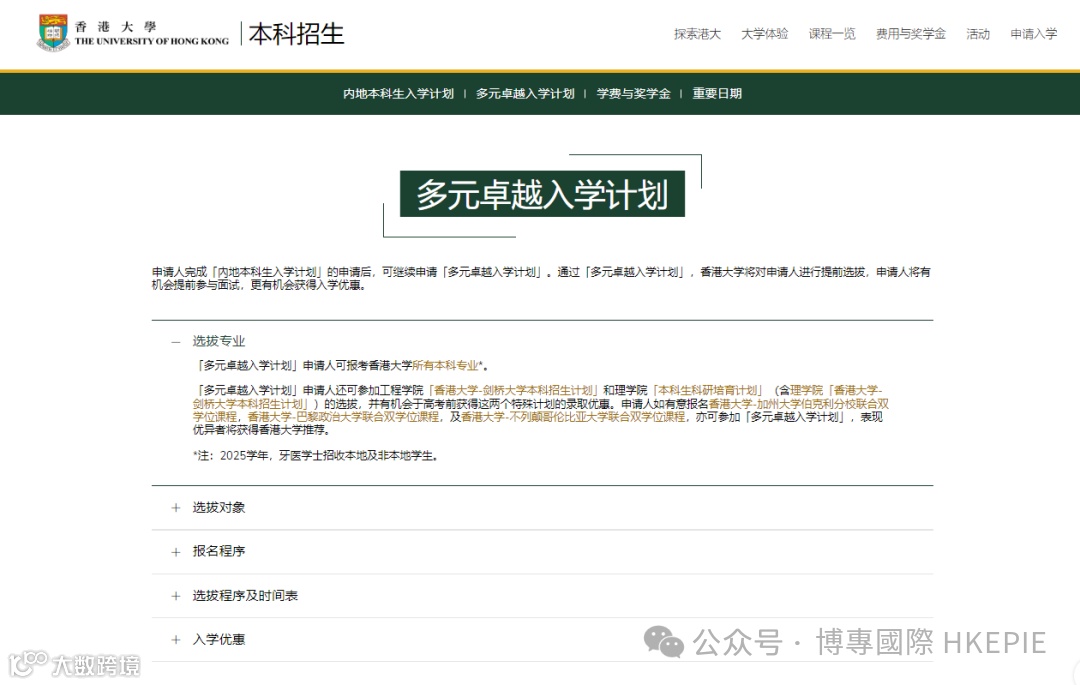The height and width of the screenshot is (685, 1080).
Task: Open the 探索港大 menu
Action: pyautogui.click(x=696, y=33)
